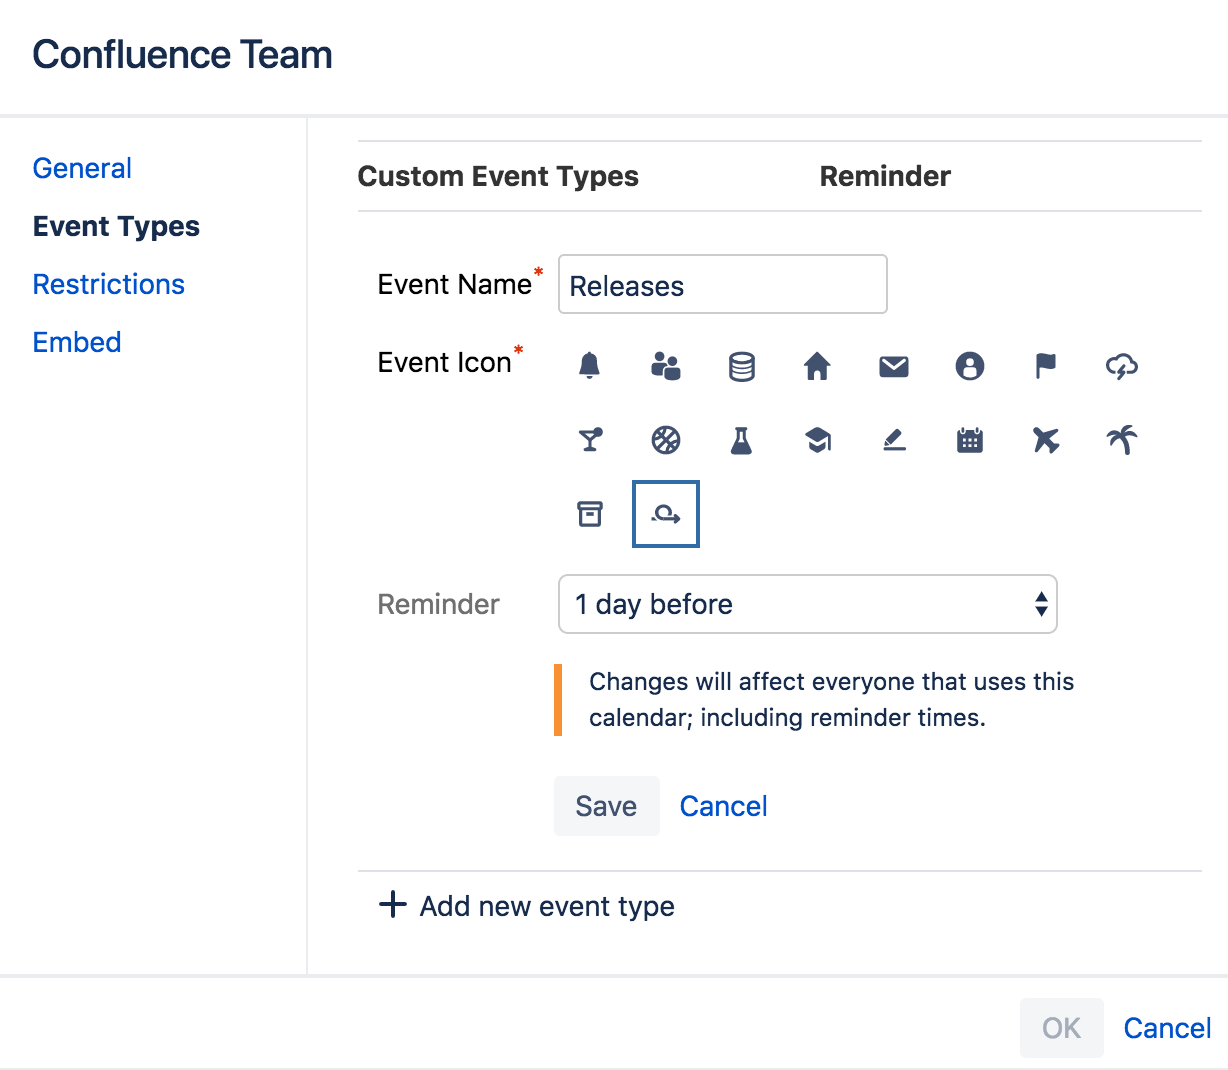The image size is (1228, 1070).
Task: Select the calendar grid event icon
Action: point(969,440)
